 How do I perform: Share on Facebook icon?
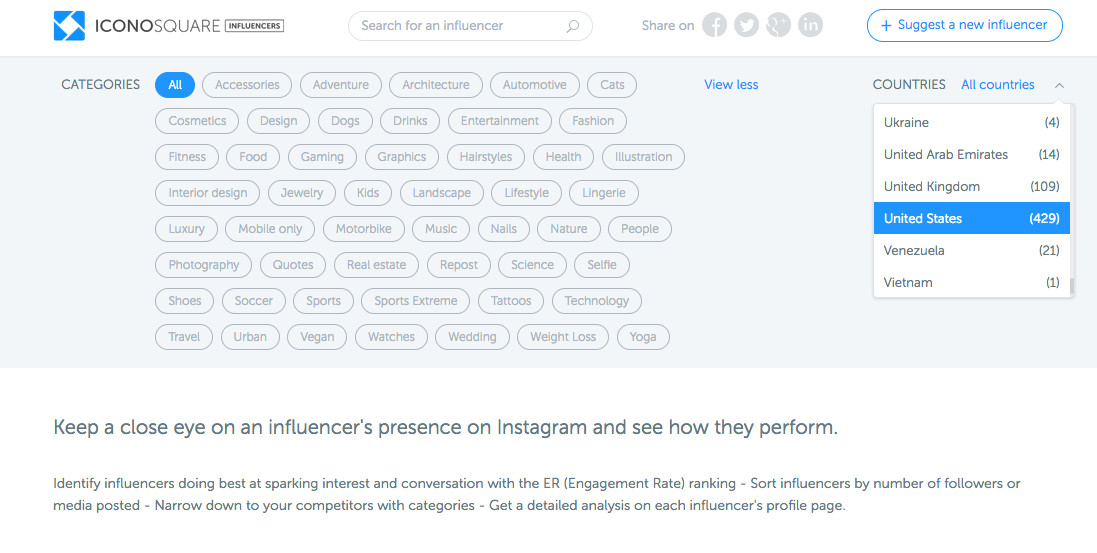(x=714, y=25)
